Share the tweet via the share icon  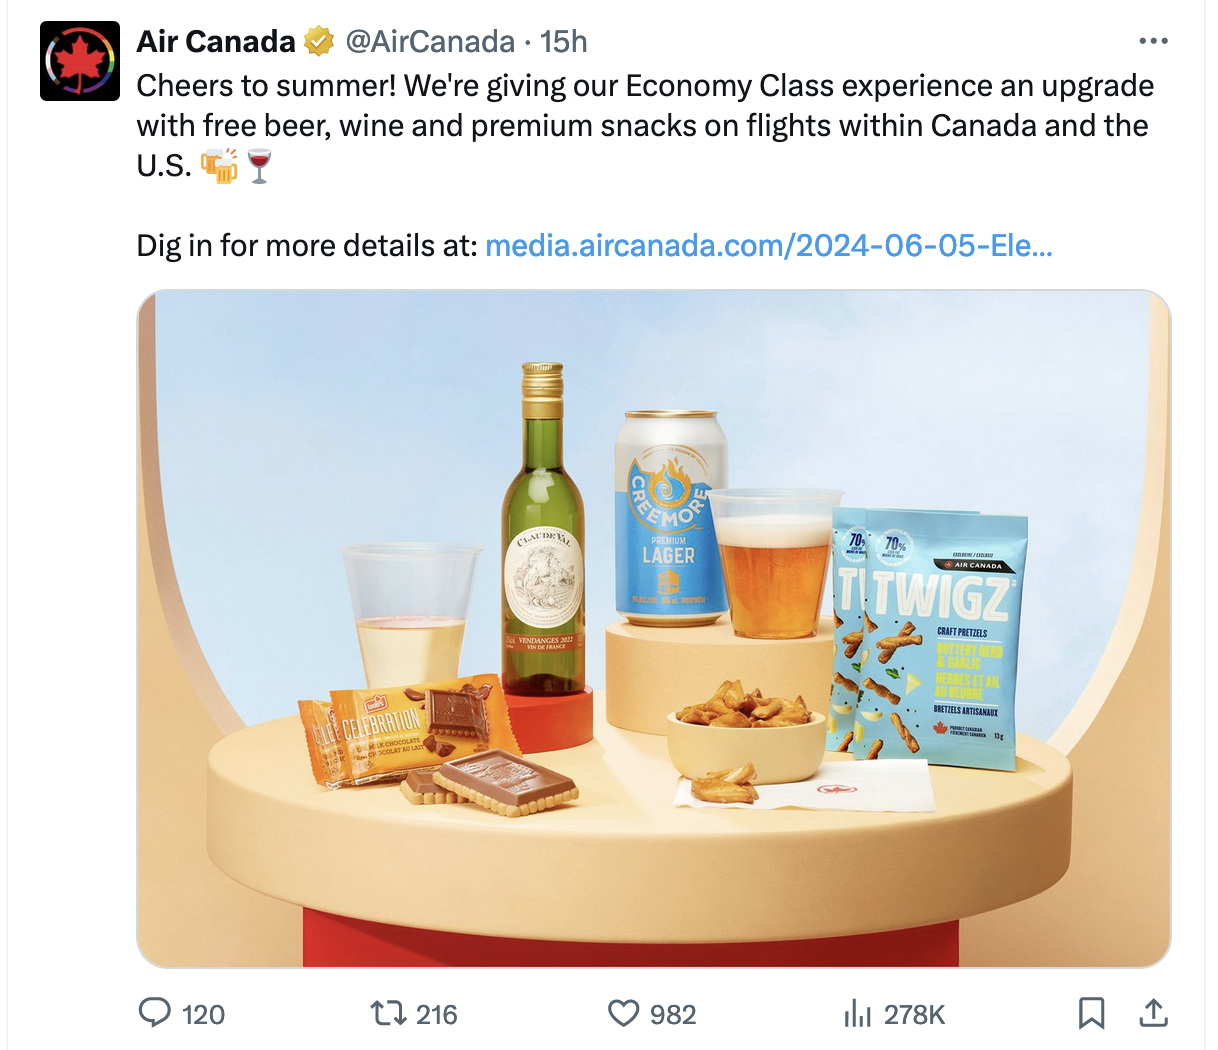tap(1153, 1013)
